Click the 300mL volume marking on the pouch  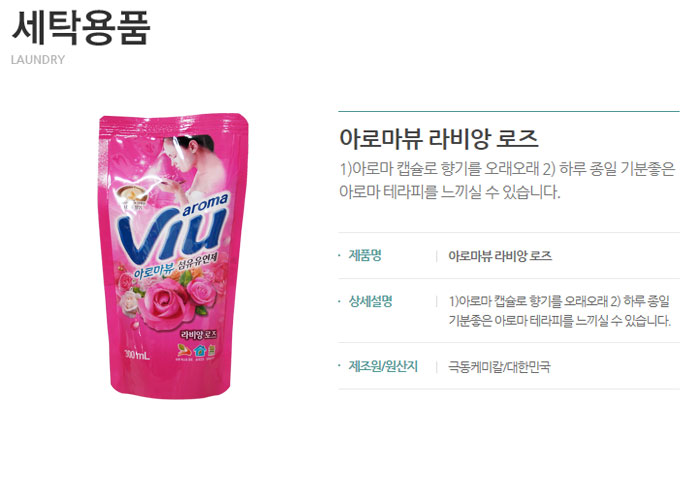point(137,355)
